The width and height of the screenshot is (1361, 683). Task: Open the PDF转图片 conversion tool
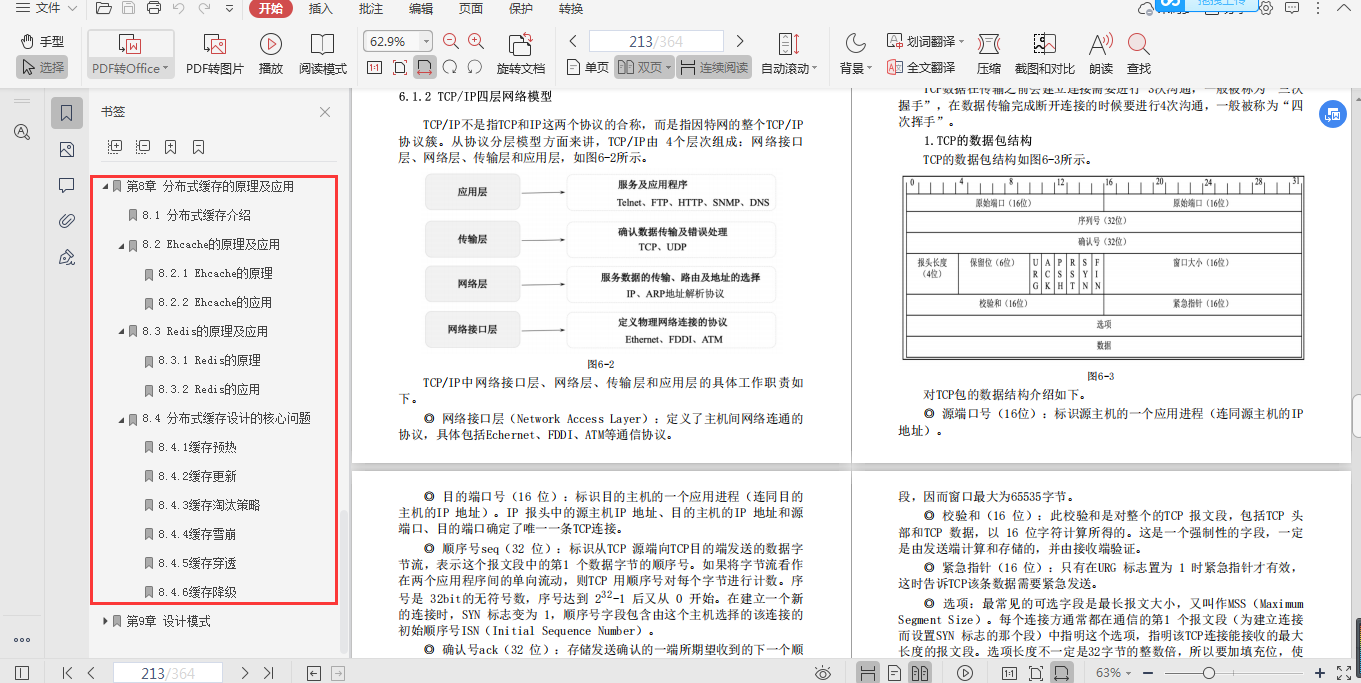(215, 52)
